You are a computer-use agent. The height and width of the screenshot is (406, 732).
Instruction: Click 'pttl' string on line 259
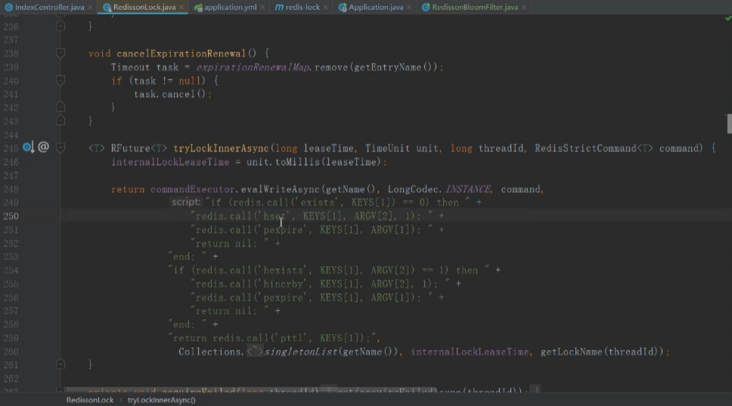point(291,338)
